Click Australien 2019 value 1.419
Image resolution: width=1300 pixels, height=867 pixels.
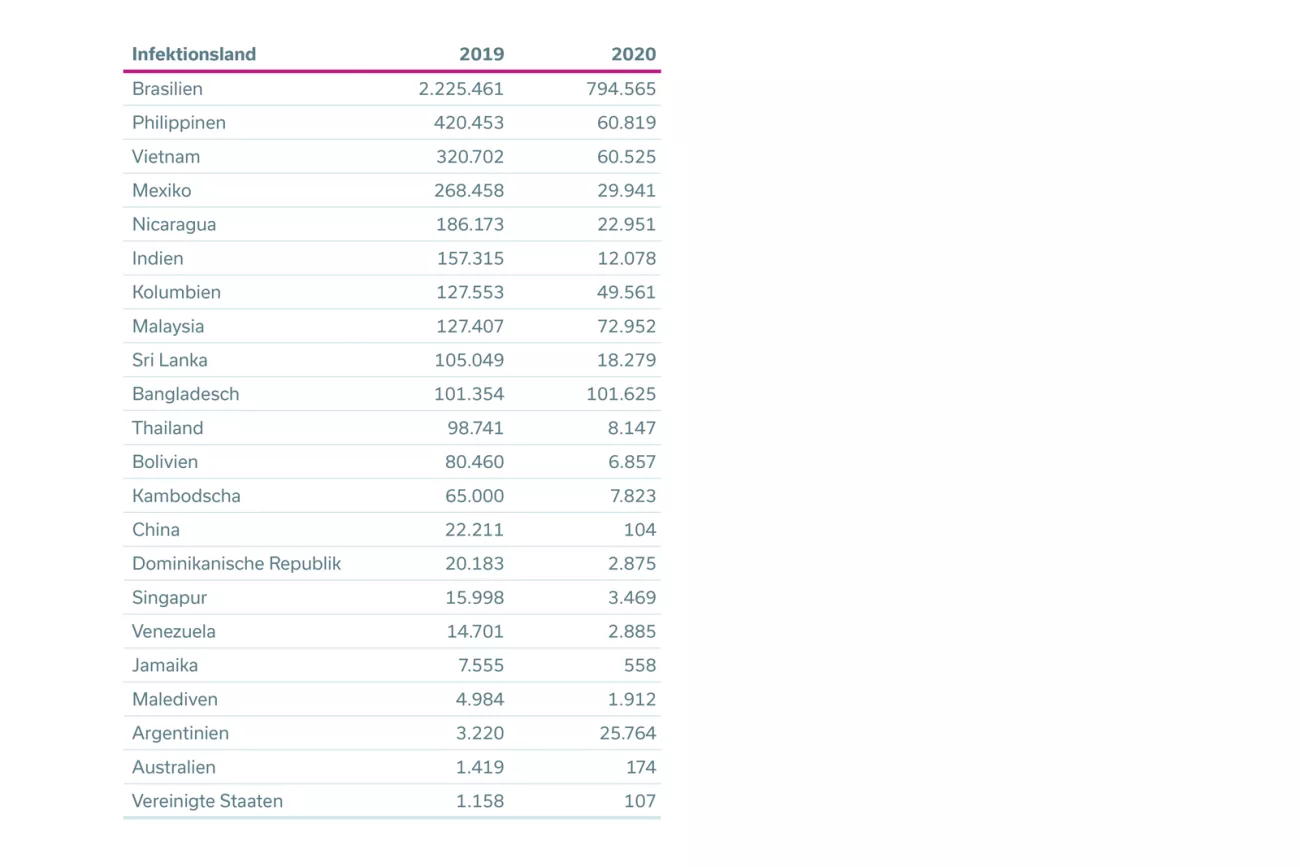pyautogui.click(x=482, y=768)
